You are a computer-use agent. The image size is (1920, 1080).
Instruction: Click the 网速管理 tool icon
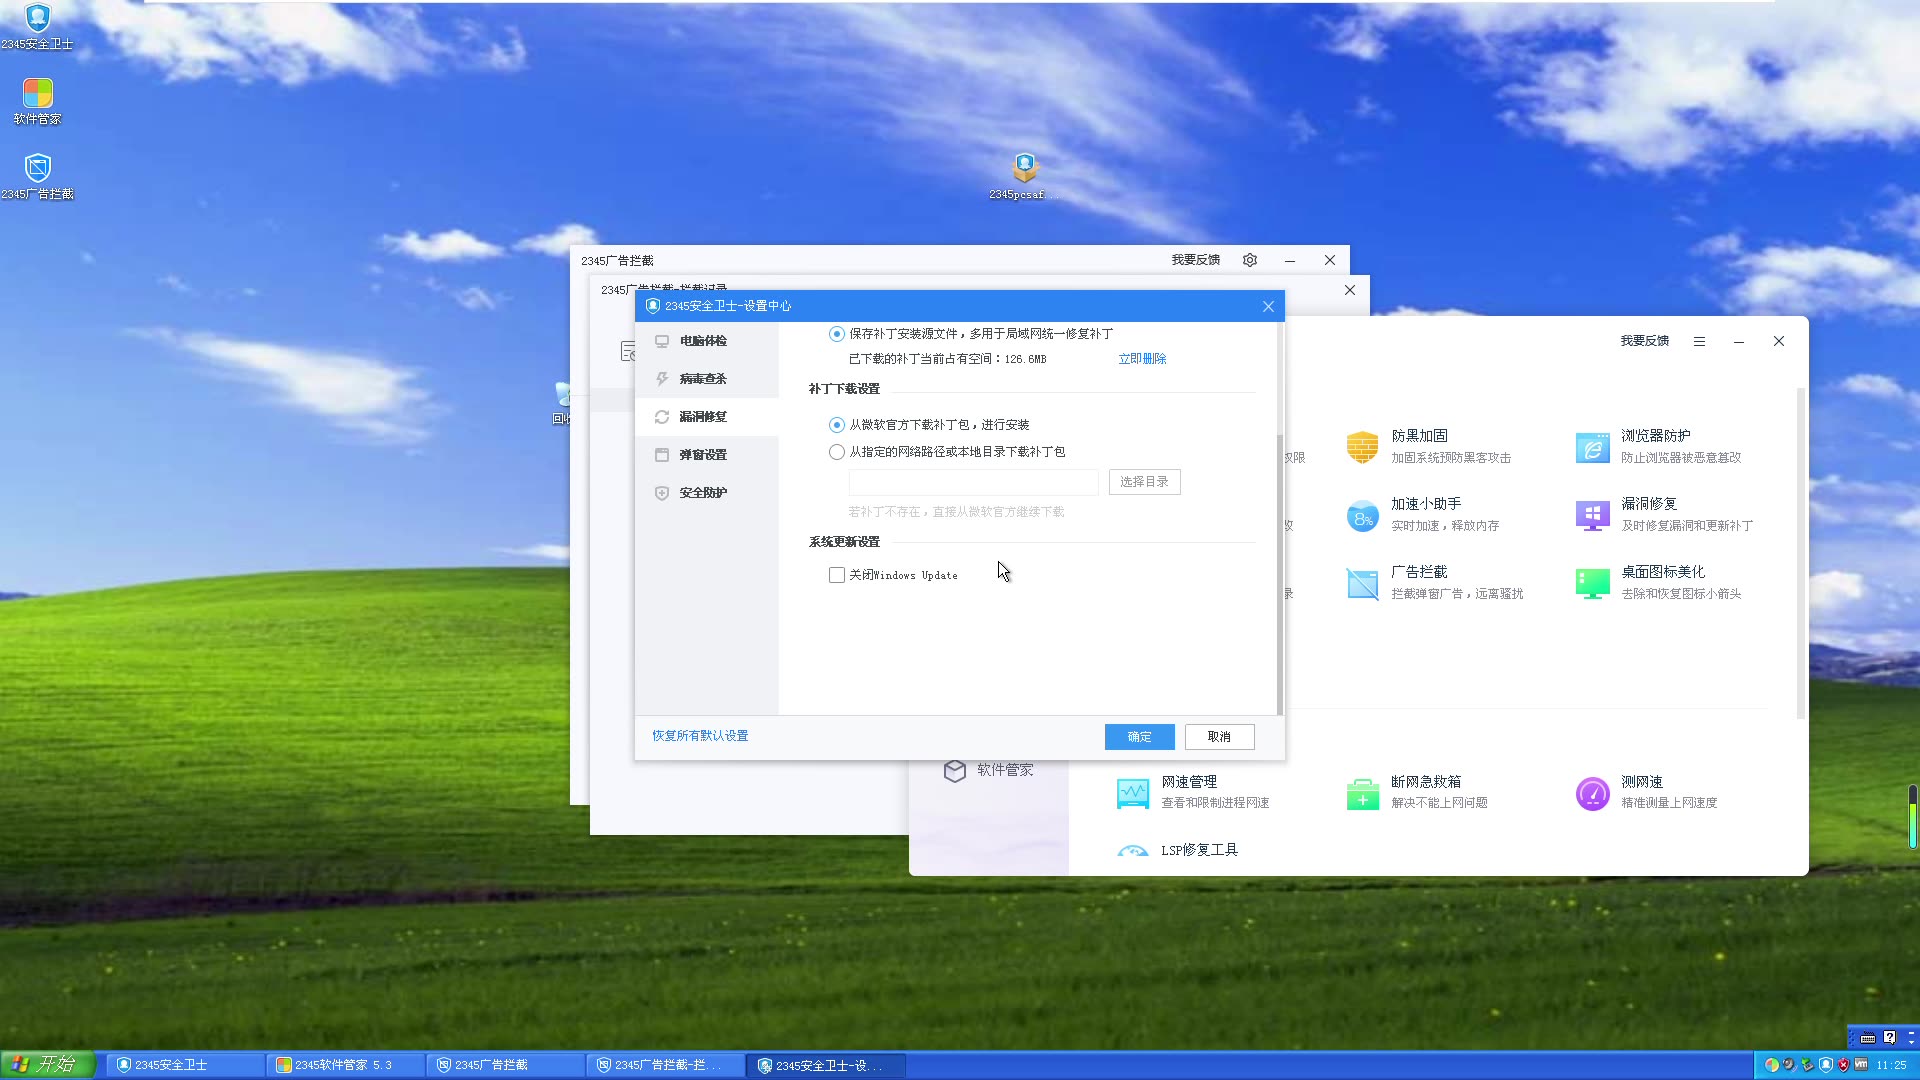[x=1133, y=793]
